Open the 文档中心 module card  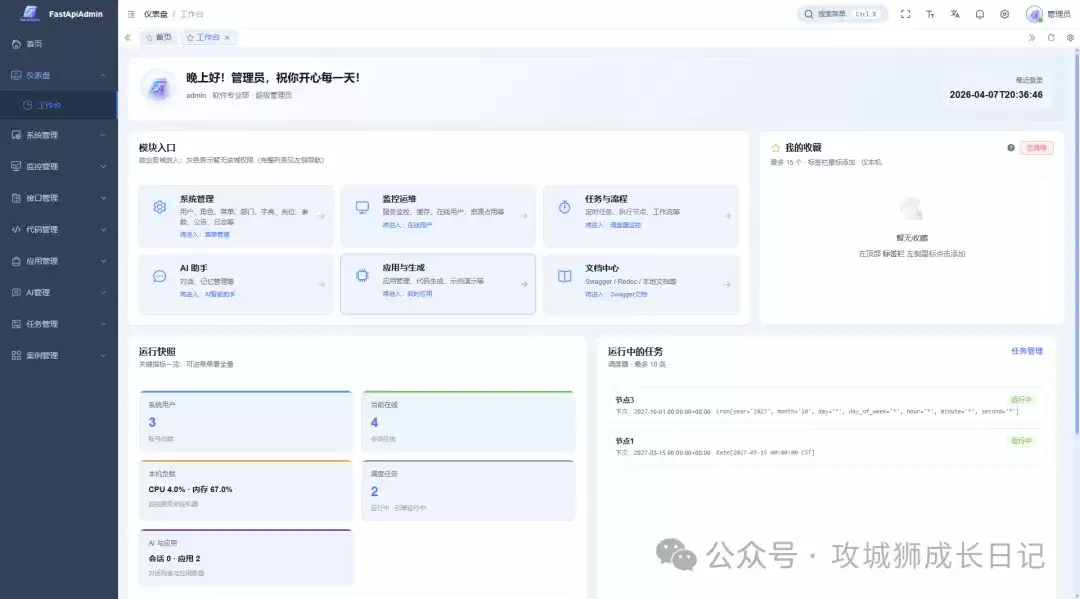point(640,283)
